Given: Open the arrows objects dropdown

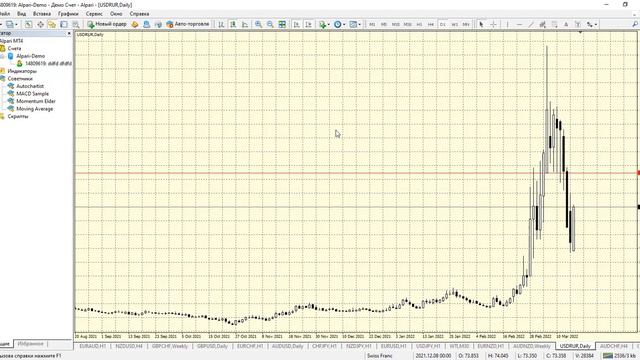Looking at the screenshot, I should (592, 24).
